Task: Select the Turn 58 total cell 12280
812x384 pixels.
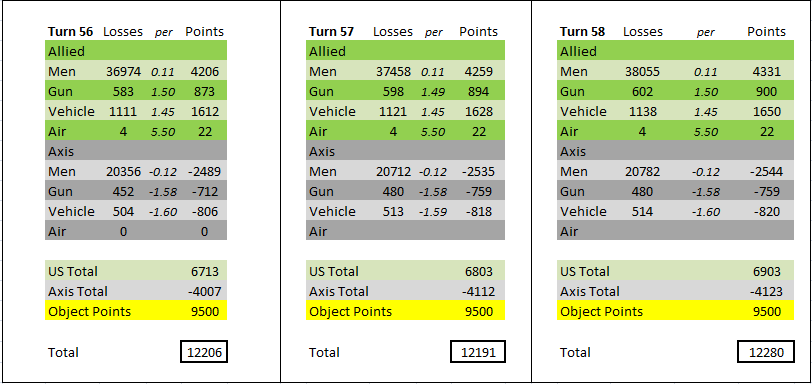Action: 766,352
